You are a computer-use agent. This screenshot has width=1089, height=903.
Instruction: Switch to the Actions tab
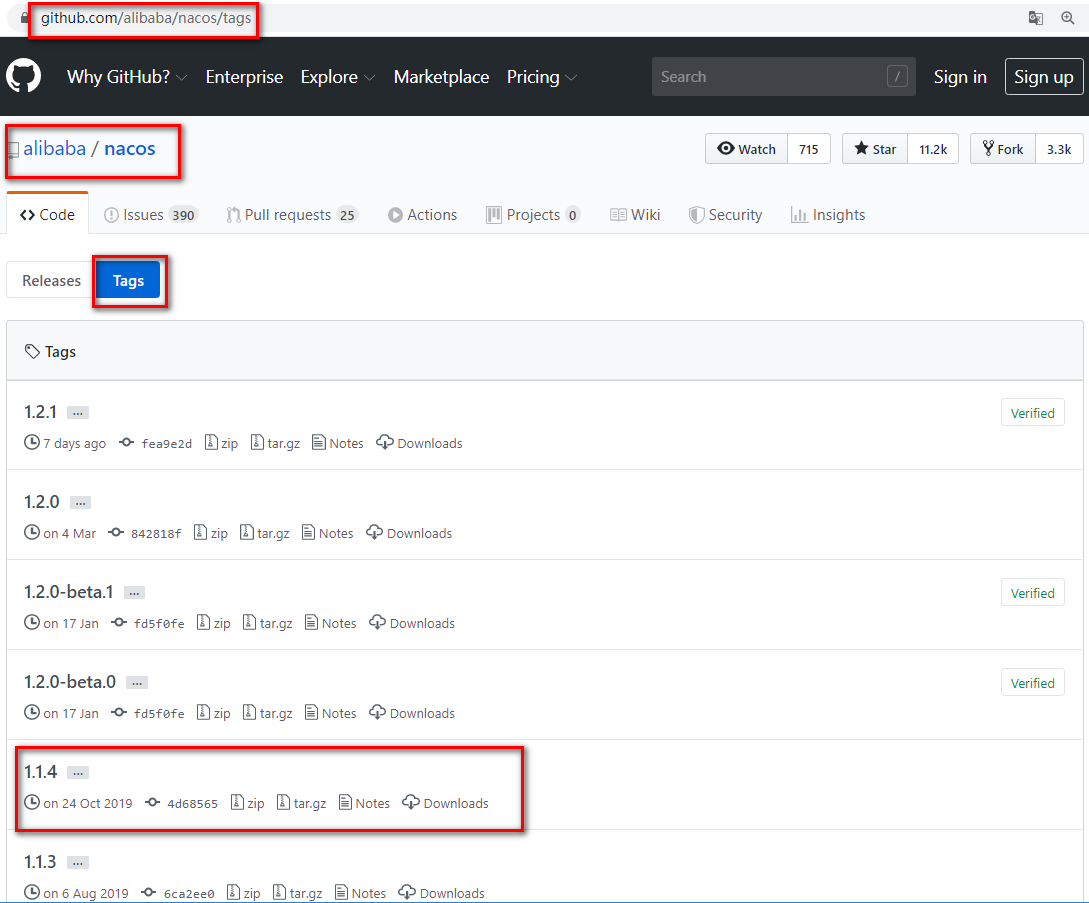(422, 215)
